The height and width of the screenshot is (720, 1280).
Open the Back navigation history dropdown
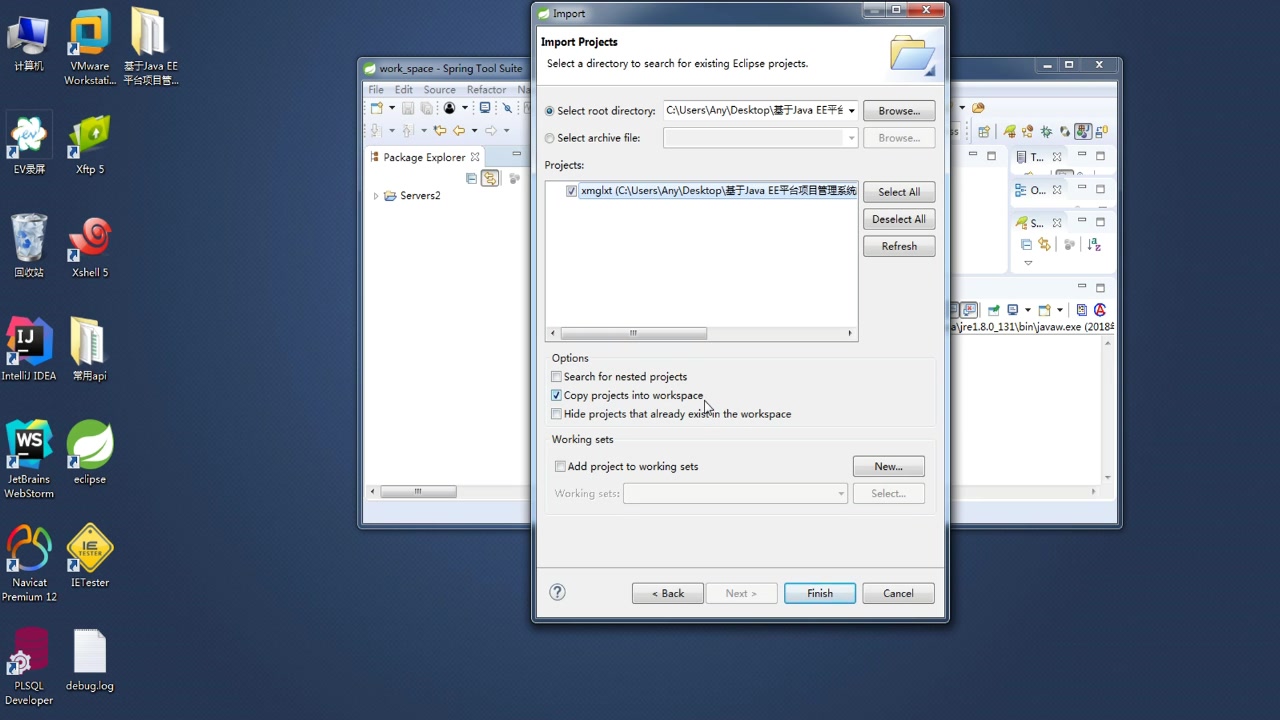(x=474, y=130)
